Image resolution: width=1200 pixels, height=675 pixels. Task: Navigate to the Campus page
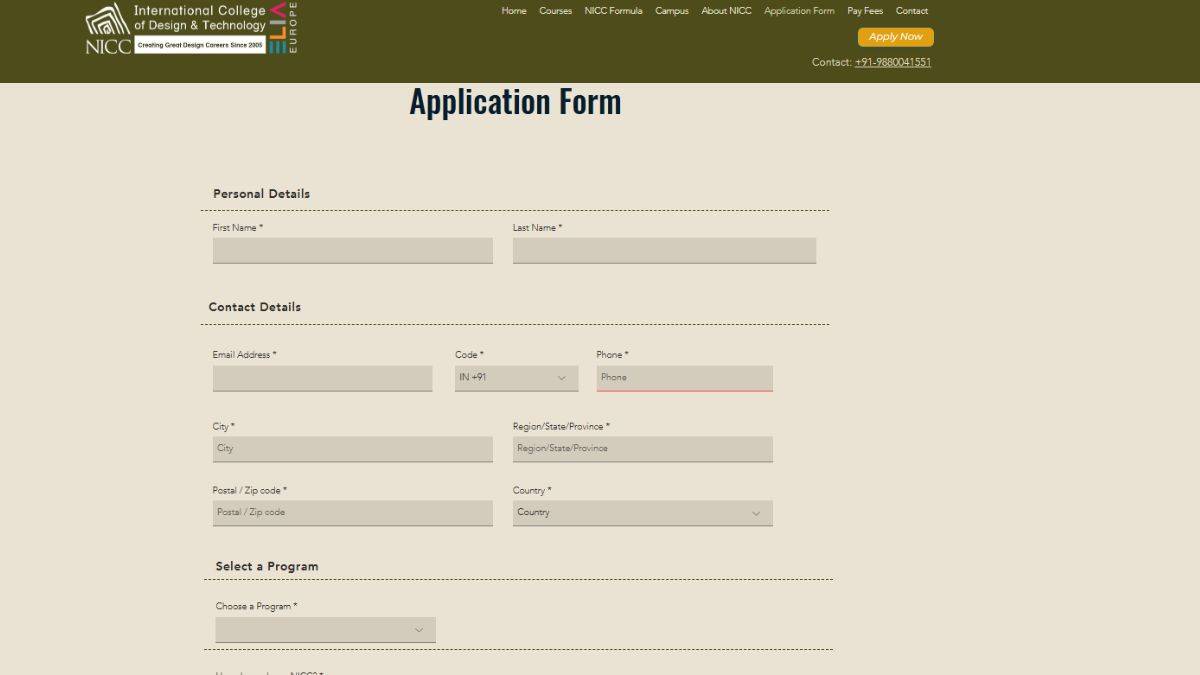pos(671,11)
